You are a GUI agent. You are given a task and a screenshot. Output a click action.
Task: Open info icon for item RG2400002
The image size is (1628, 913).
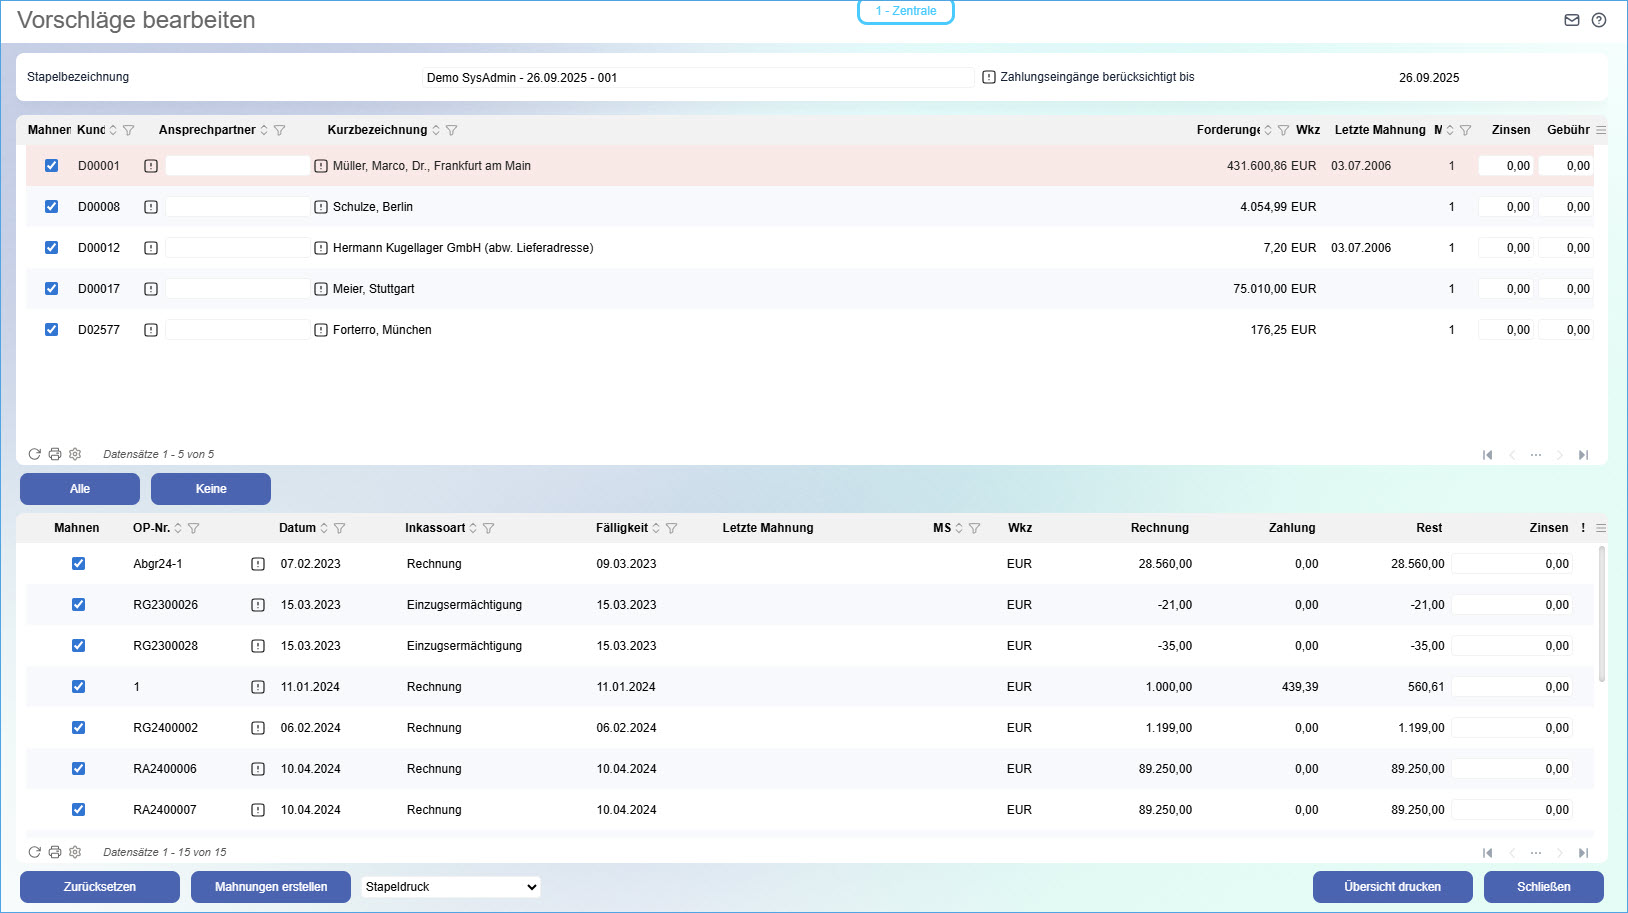[x=258, y=728]
